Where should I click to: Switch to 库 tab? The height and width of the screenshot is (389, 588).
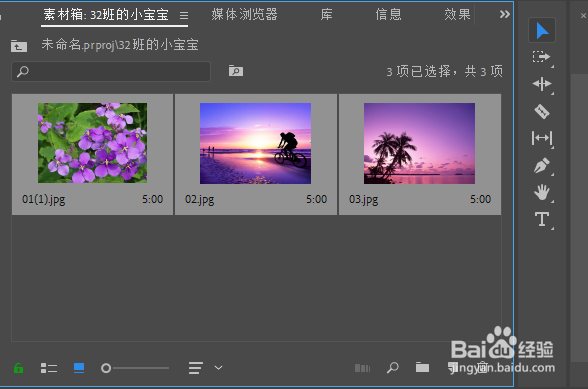(326, 14)
